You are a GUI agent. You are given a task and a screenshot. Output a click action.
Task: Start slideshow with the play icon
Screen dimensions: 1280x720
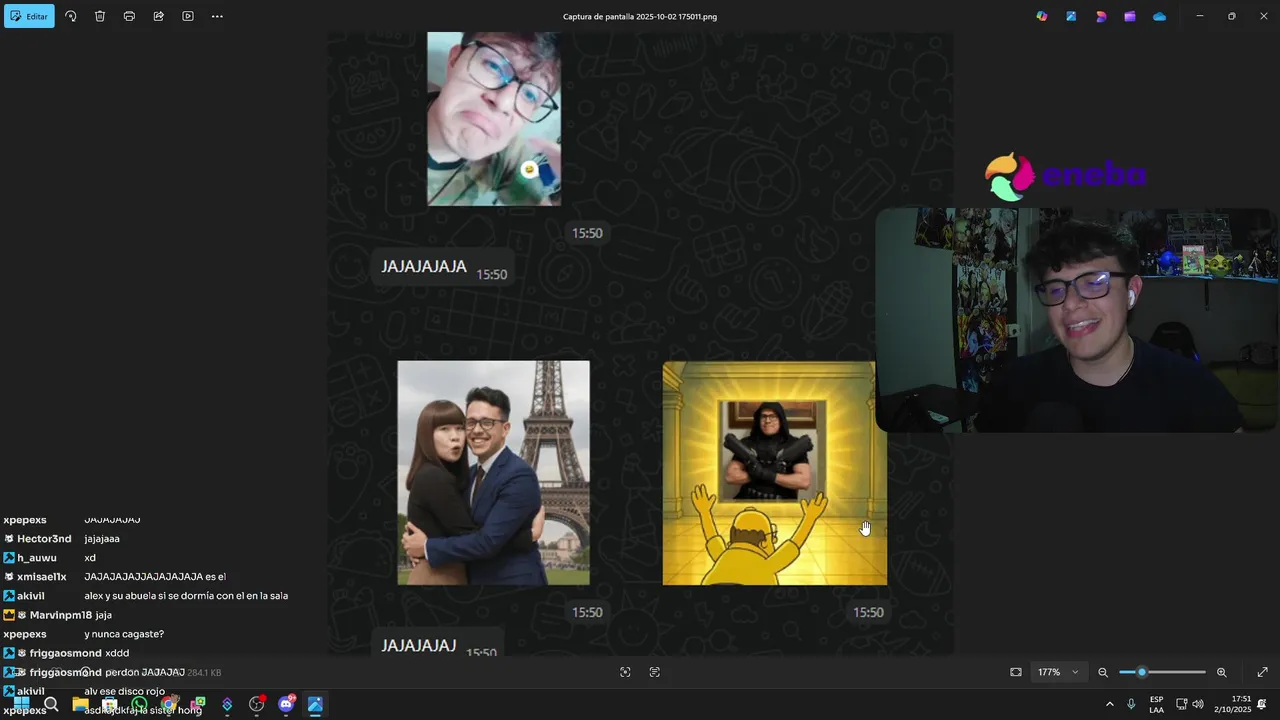point(188,16)
